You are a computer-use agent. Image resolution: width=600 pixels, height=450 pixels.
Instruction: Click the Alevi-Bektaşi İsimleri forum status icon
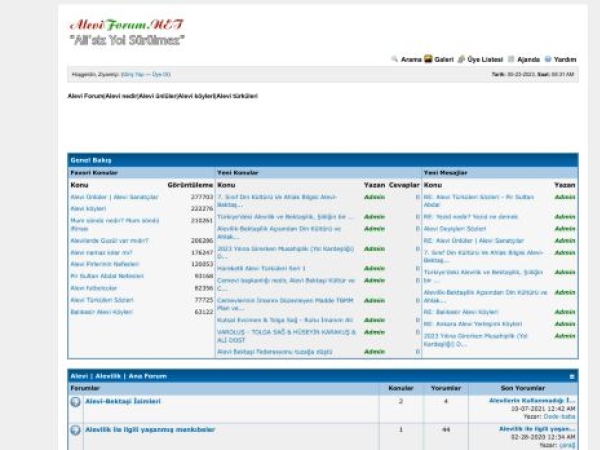pos(76,402)
